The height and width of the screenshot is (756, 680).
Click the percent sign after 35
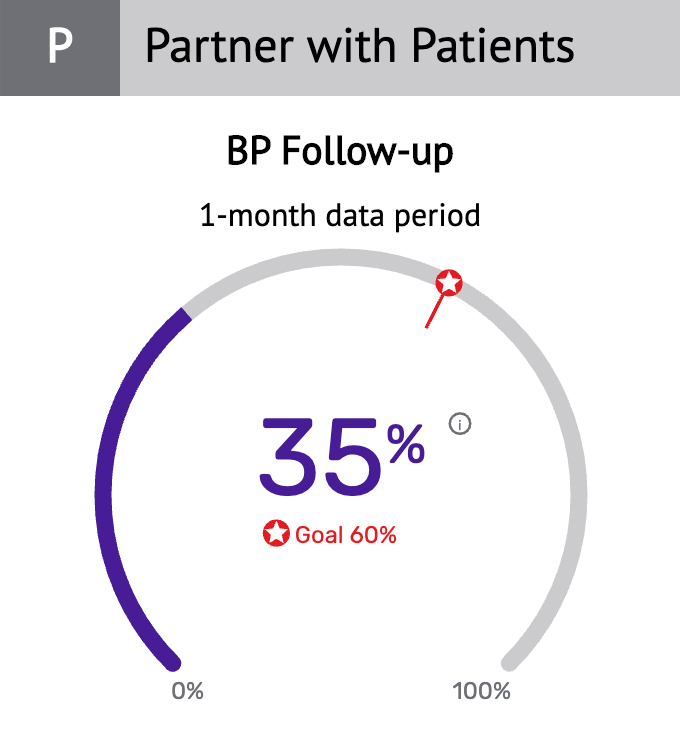(x=406, y=444)
